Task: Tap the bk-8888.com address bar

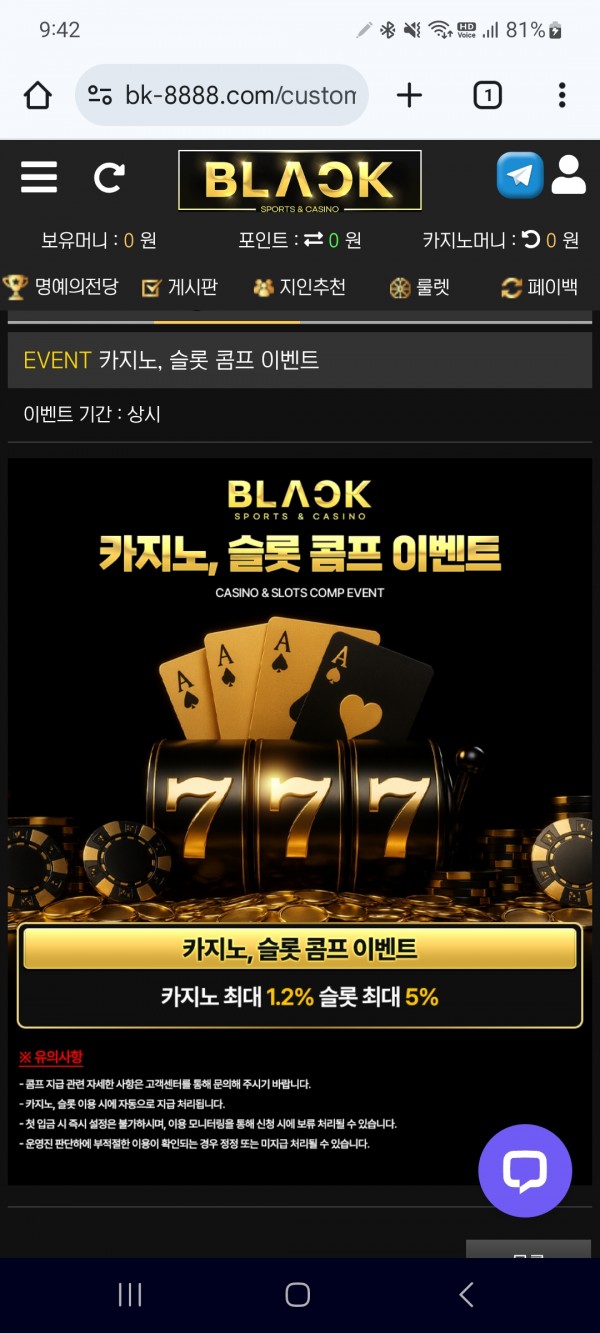Action: click(x=222, y=95)
